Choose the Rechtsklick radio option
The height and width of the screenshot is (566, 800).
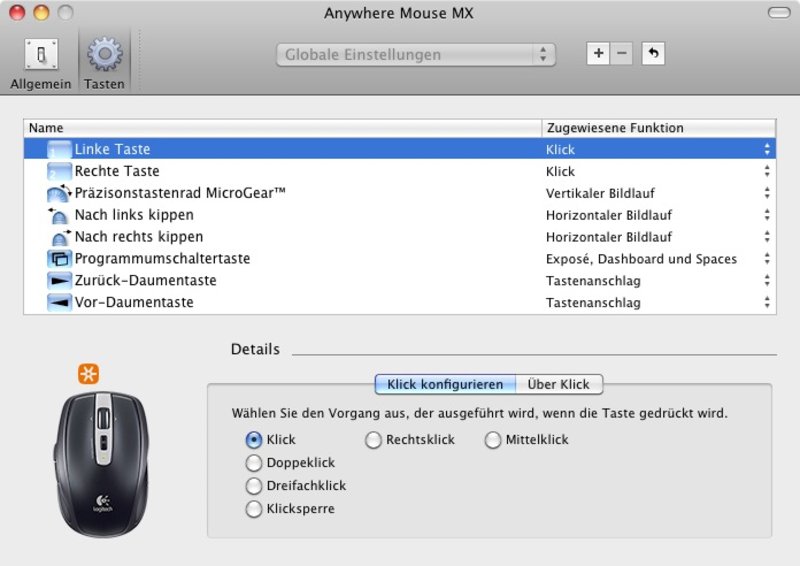373,440
